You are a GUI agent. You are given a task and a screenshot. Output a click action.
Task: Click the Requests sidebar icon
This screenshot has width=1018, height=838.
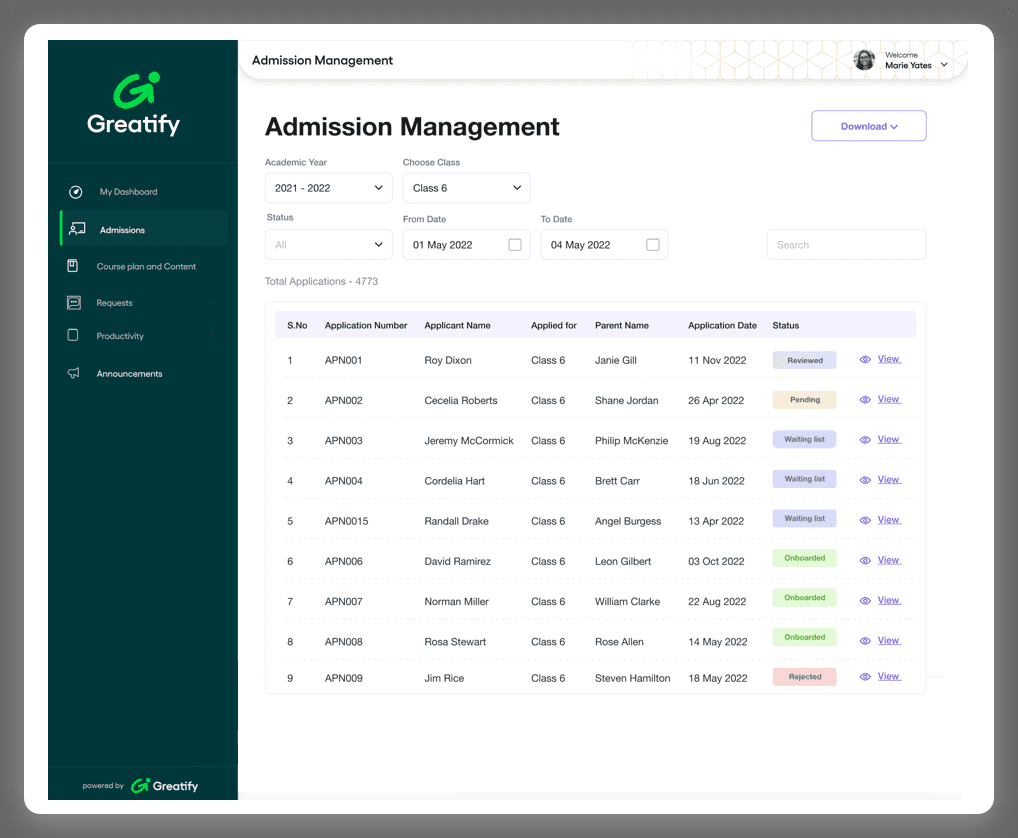73,302
